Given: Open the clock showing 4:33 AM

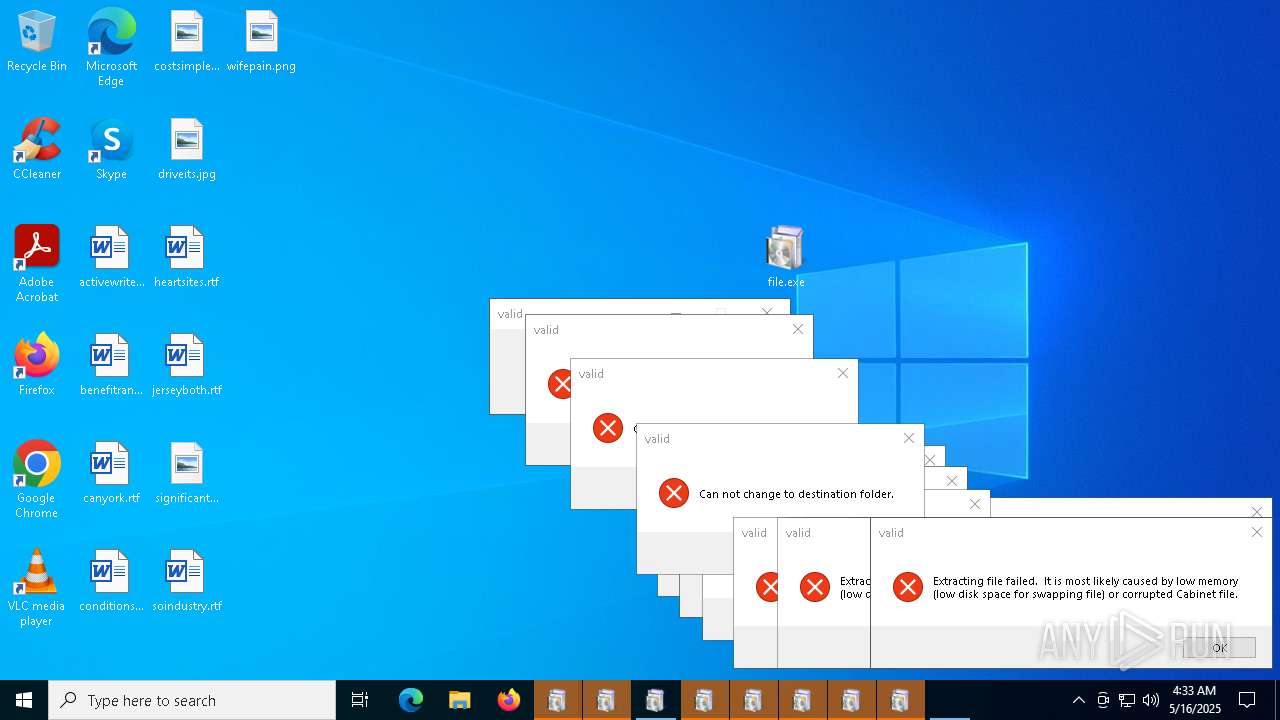Looking at the screenshot, I should click(1194, 700).
